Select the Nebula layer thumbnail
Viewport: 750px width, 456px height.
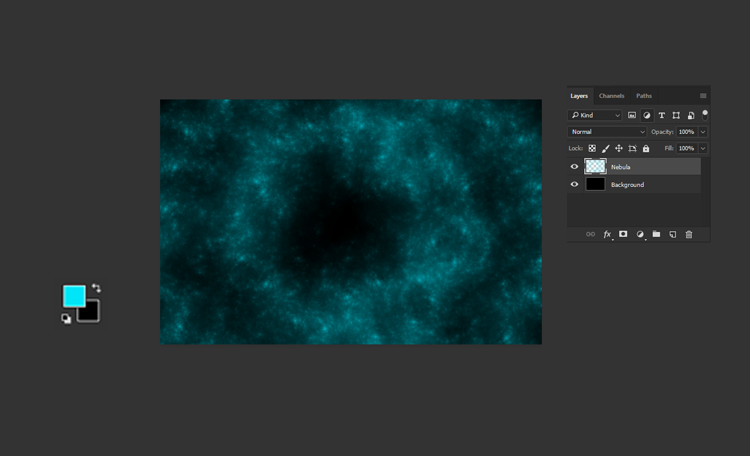coord(595,167)
